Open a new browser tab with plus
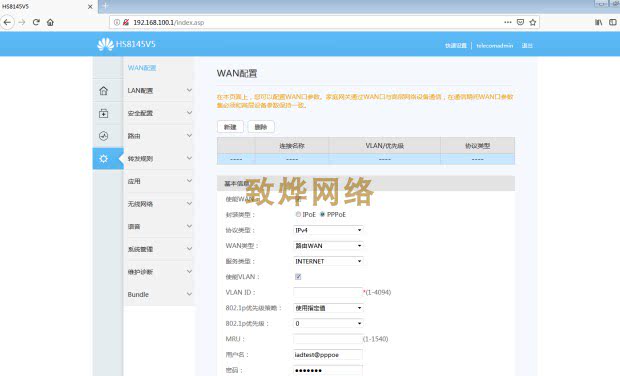This screenshot has width=620, height=376. coord(105,6)
